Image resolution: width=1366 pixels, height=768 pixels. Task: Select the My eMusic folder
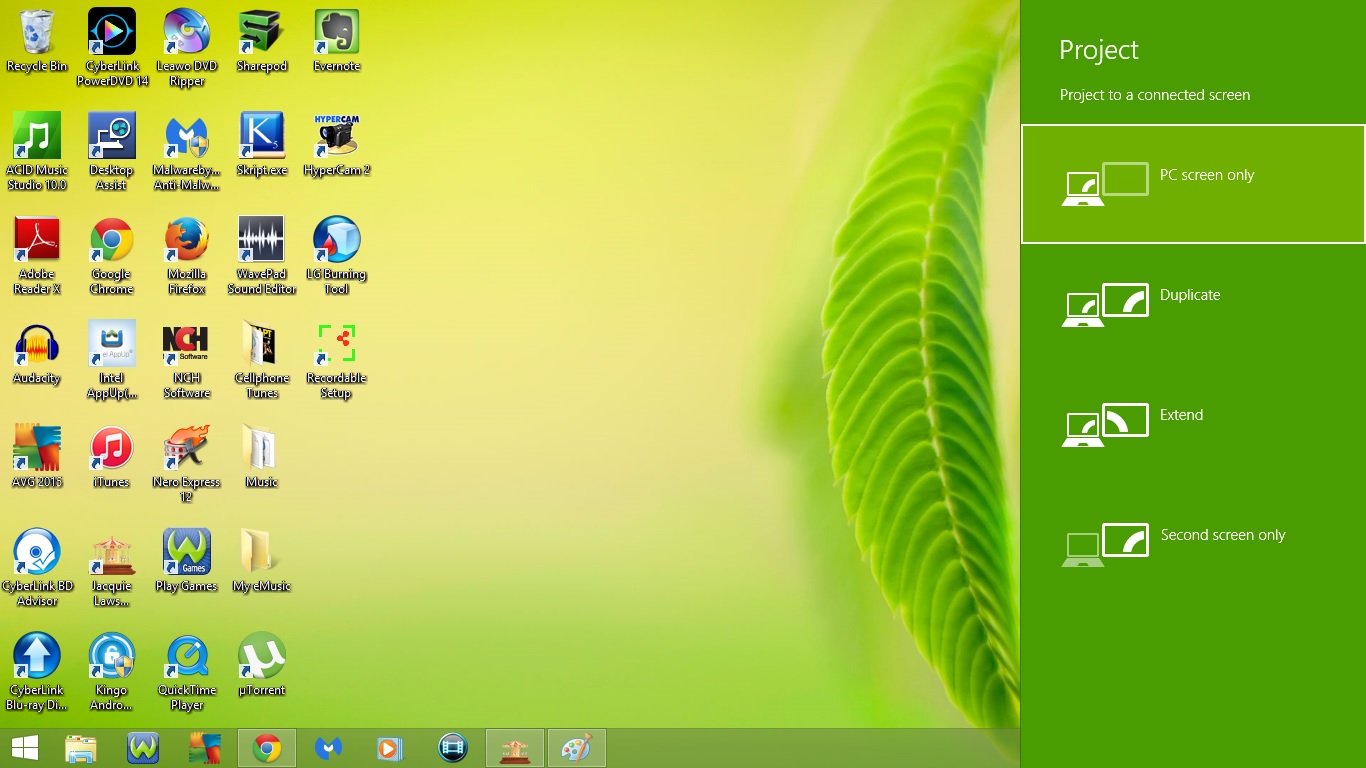[x=262, y=561]
